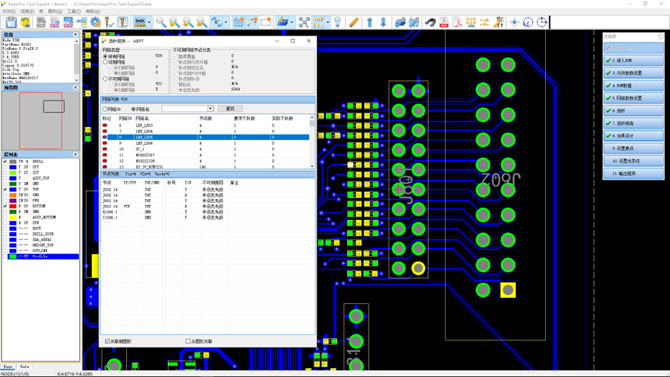Click the probe with checkmark icon
The width and height of the screenshot is (670, 377).
109,22
